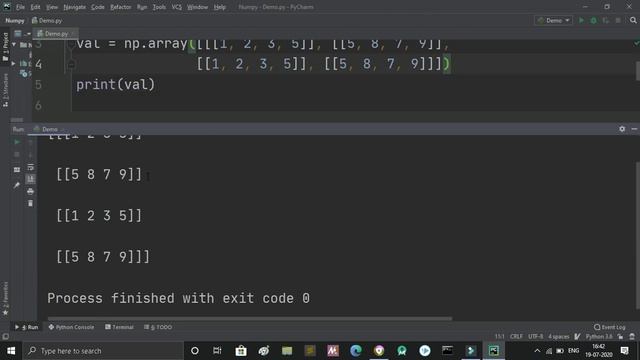This screenshot has width=640, height=360.
Task: Toggle the read-only lock icon in status bar
Action: click(x=620, y=336)
